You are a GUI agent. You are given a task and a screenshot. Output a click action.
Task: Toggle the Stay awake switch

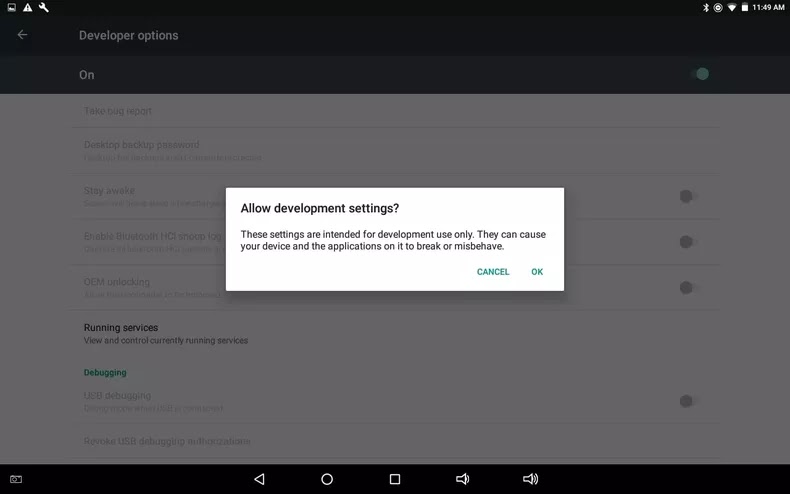687,196
